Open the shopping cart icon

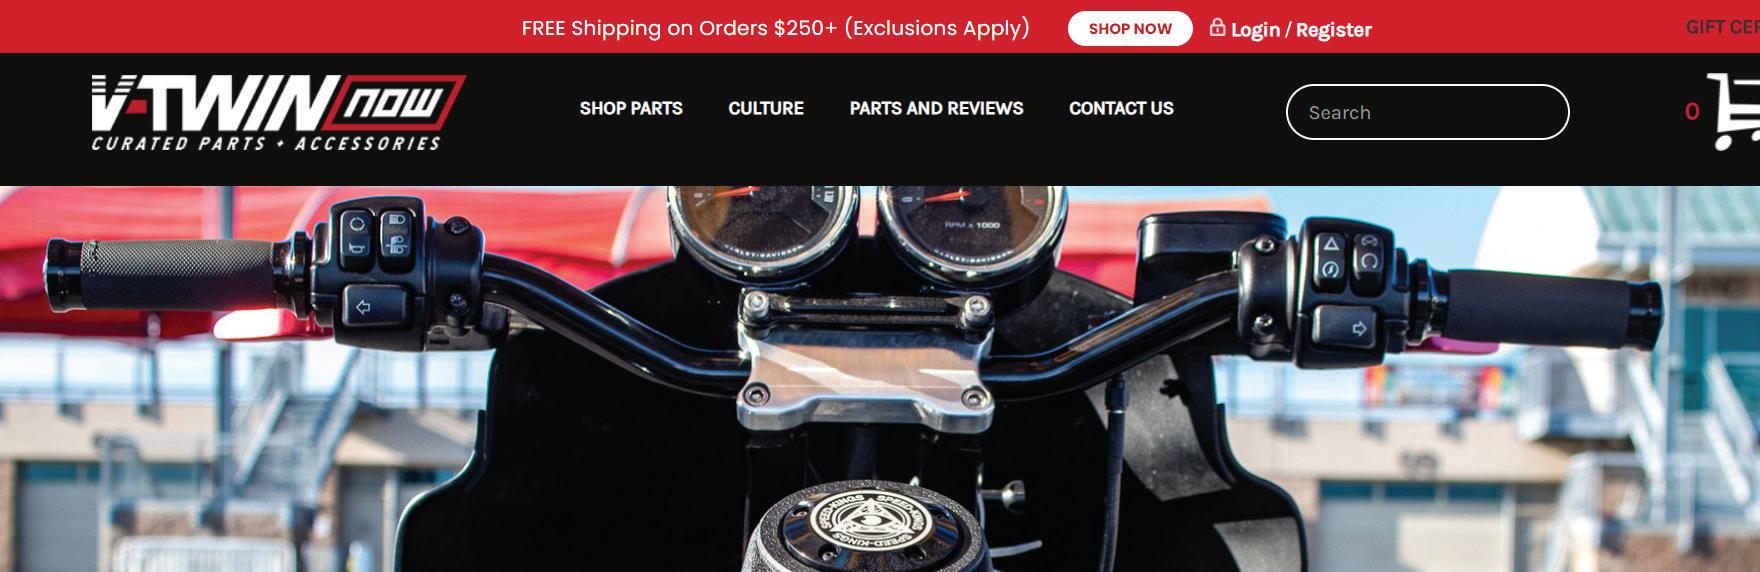click(x=1734, y=112)
